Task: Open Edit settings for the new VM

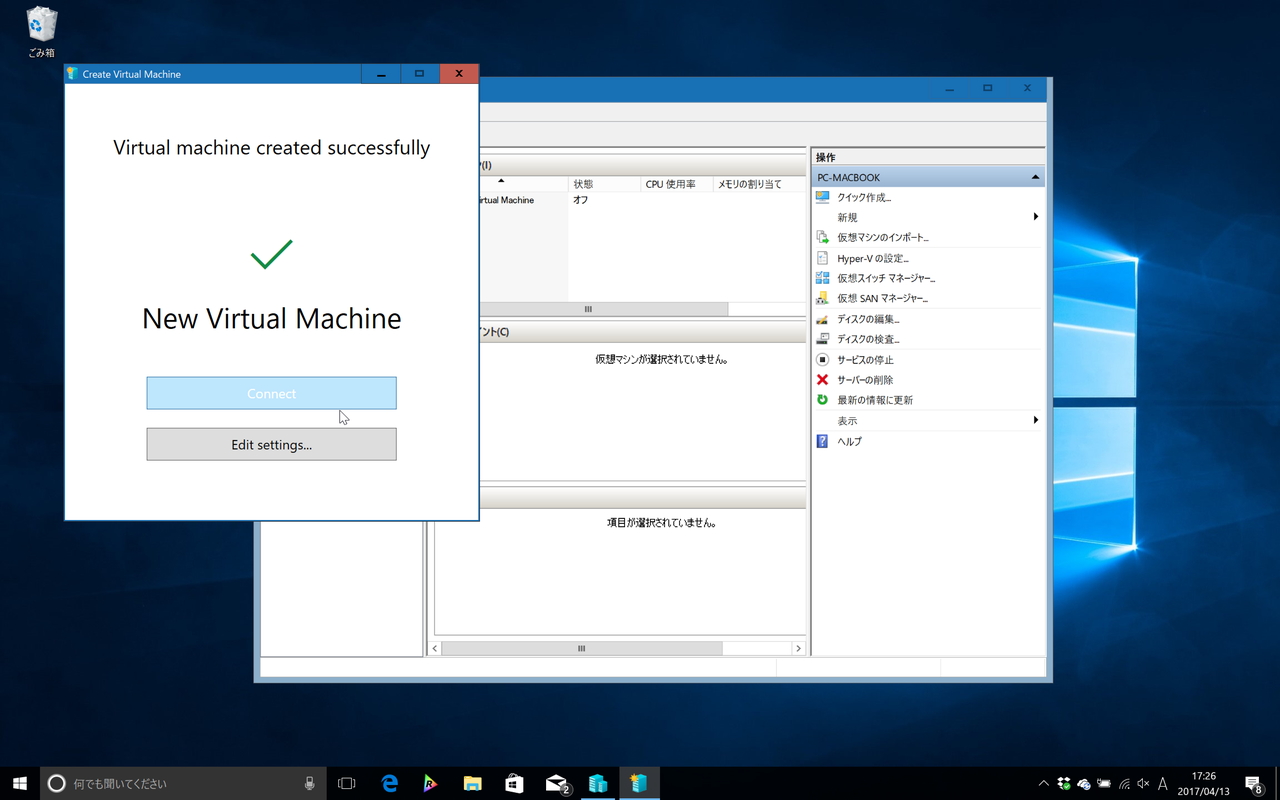Action: tap(271, 445)
